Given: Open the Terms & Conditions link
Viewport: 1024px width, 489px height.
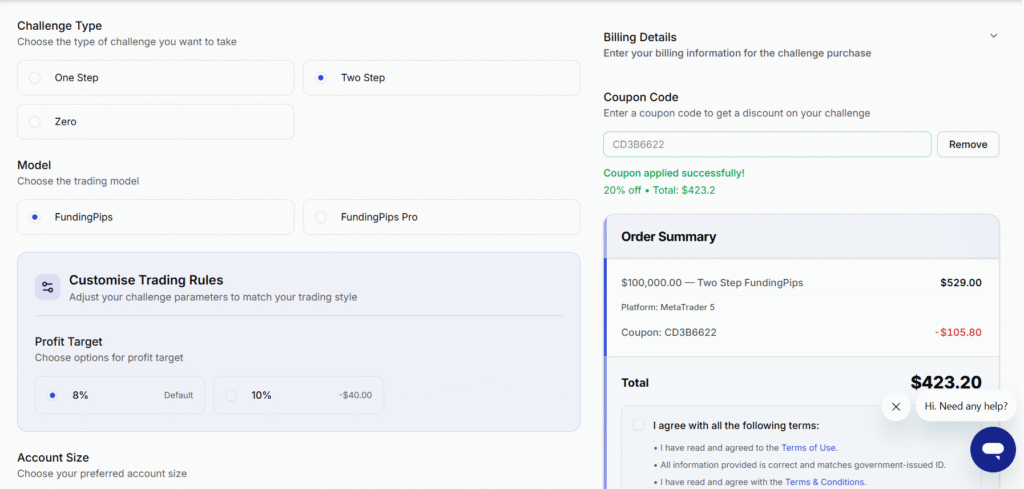Looking at the screenshot, I should (x=824, y=482).
